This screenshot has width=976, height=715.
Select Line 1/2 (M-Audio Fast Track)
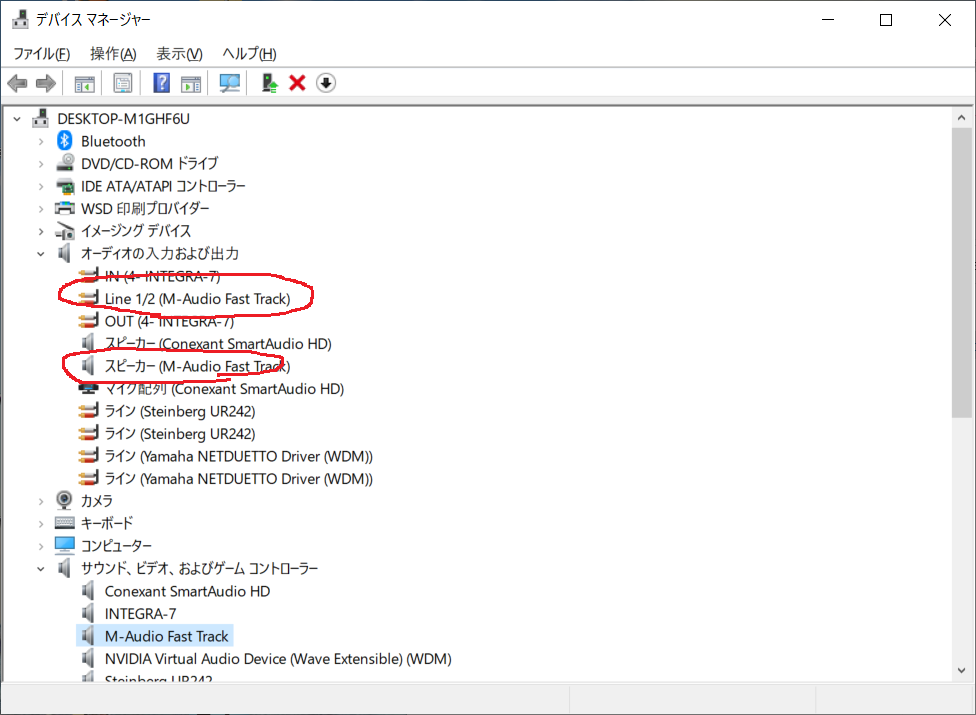(197, 299)
